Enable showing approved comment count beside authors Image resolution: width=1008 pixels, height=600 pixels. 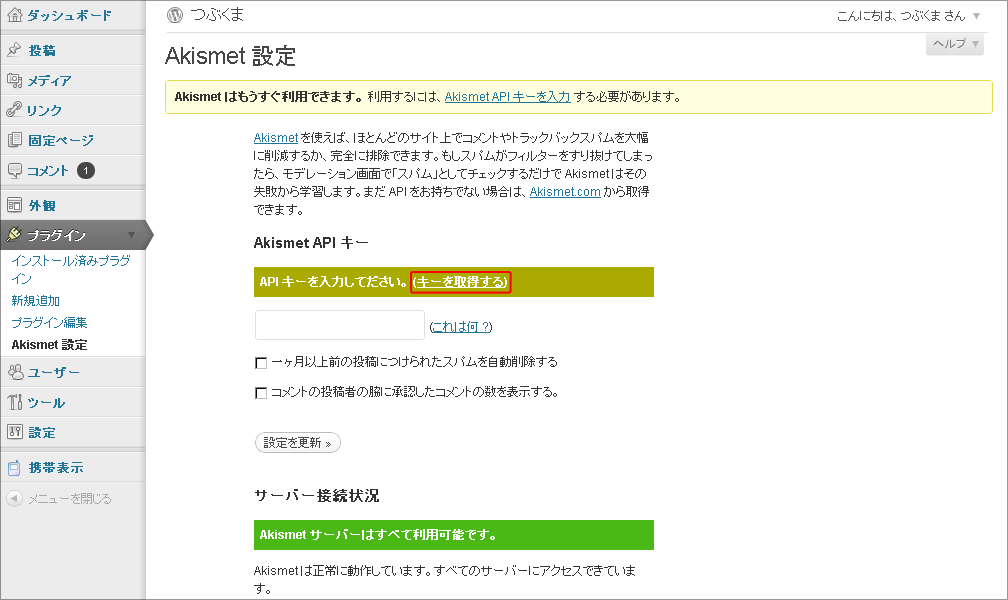(261, 392)
